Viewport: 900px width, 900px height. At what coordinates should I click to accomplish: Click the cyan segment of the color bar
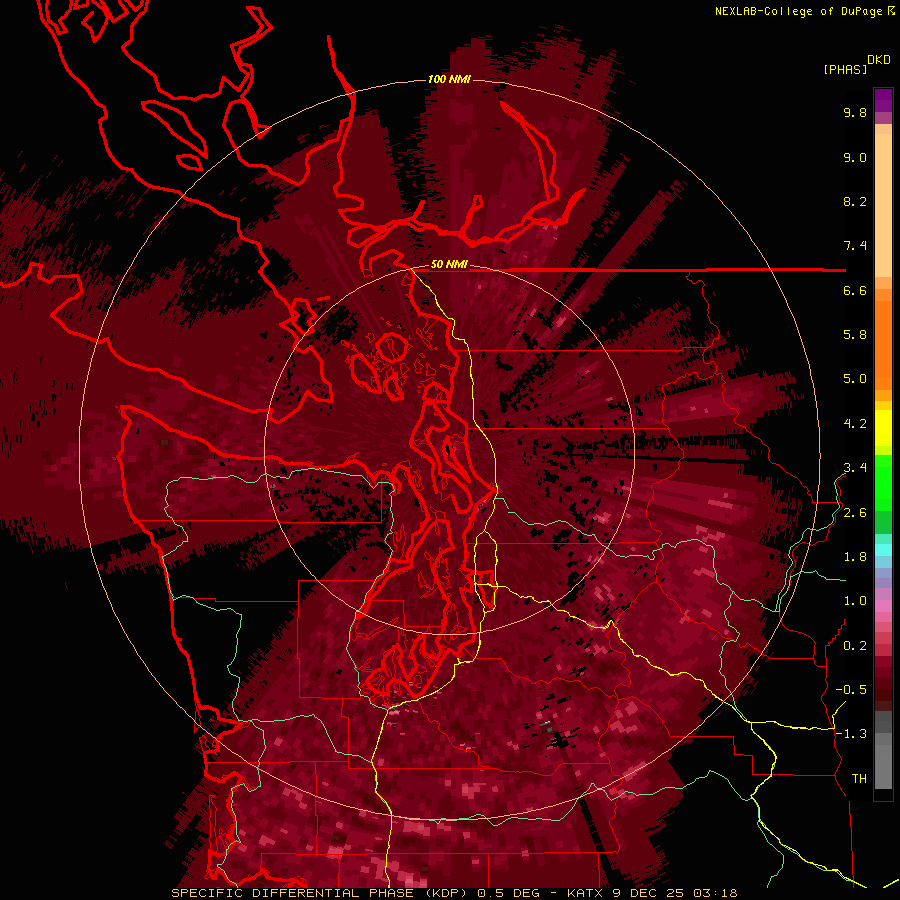883,550
